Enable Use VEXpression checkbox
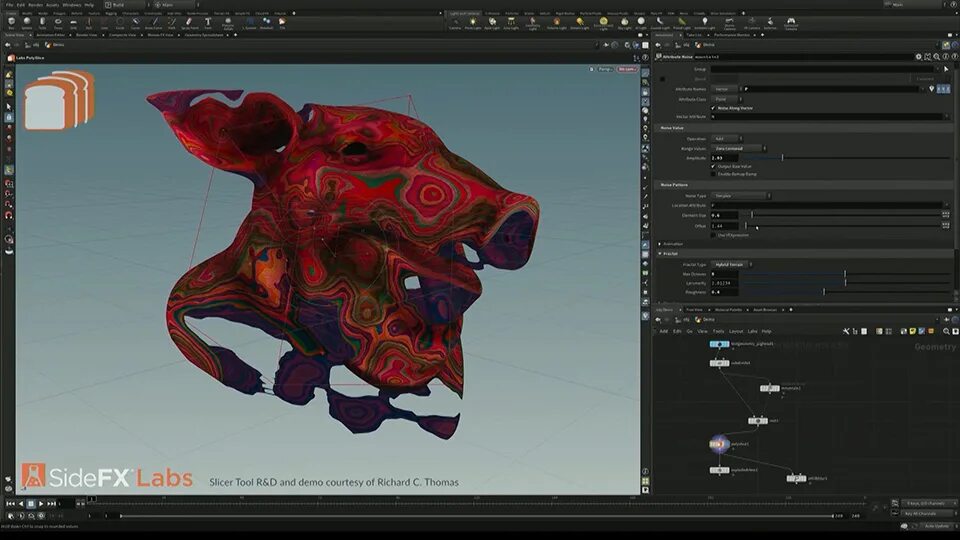Viewport: 960px width, 540px height. point(713,235)
